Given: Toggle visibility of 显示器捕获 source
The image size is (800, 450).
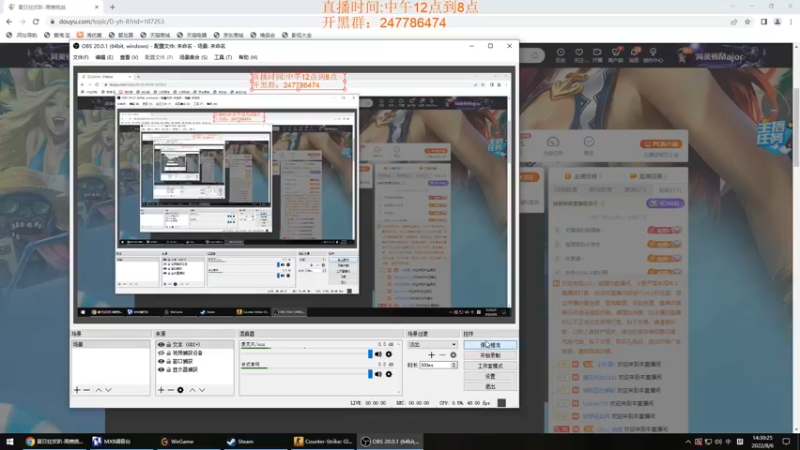Looking at the screenshot, I should 161,369.
